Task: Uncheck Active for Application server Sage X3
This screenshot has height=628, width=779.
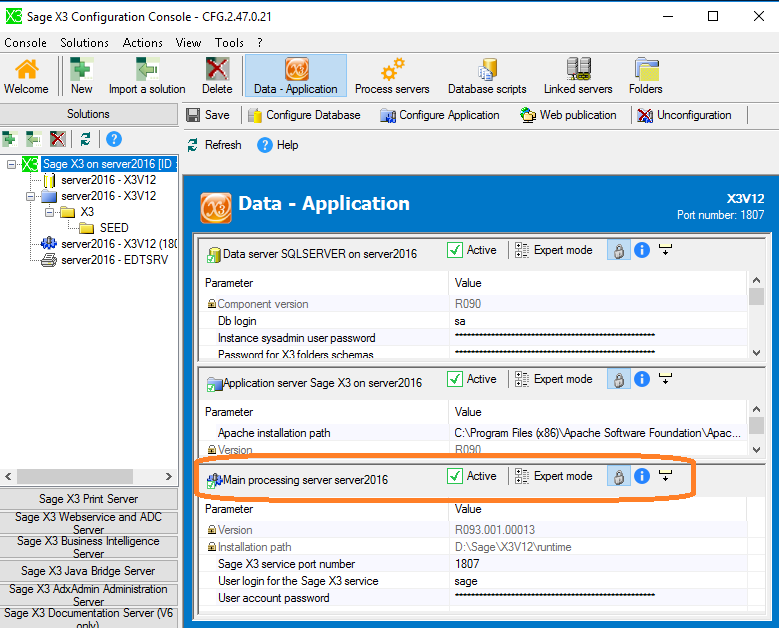Action: coord(455,379)
